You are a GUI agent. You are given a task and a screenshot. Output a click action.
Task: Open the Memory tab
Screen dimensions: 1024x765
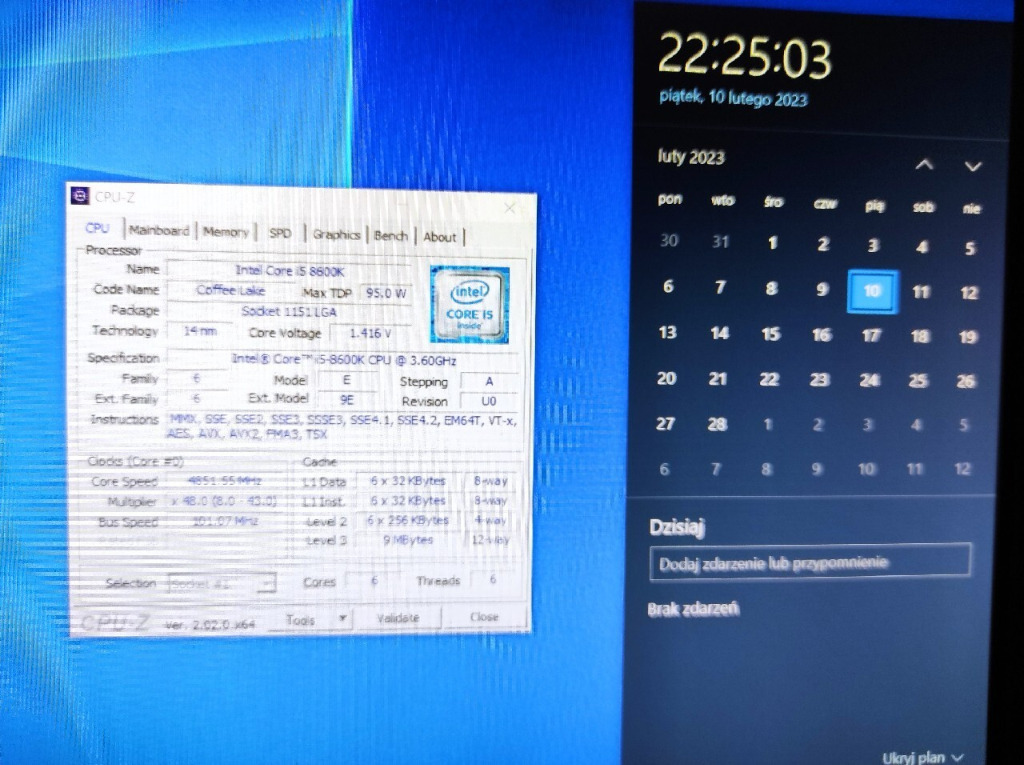pyautogui.click(x=225, y=232)
